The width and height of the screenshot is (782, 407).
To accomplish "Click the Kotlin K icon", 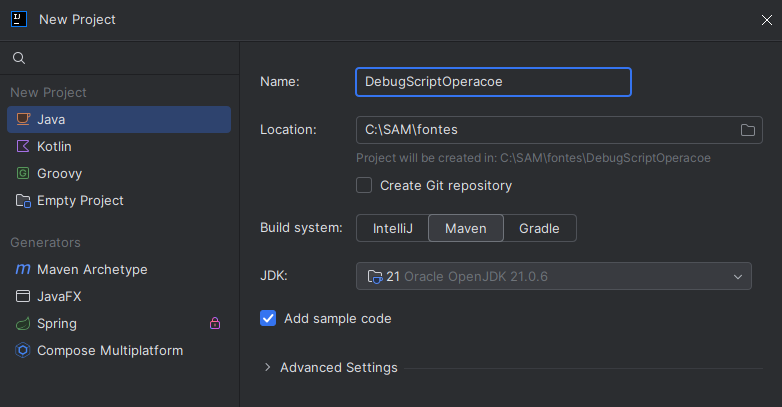I will pyautogui.click(x=23, y=146).
